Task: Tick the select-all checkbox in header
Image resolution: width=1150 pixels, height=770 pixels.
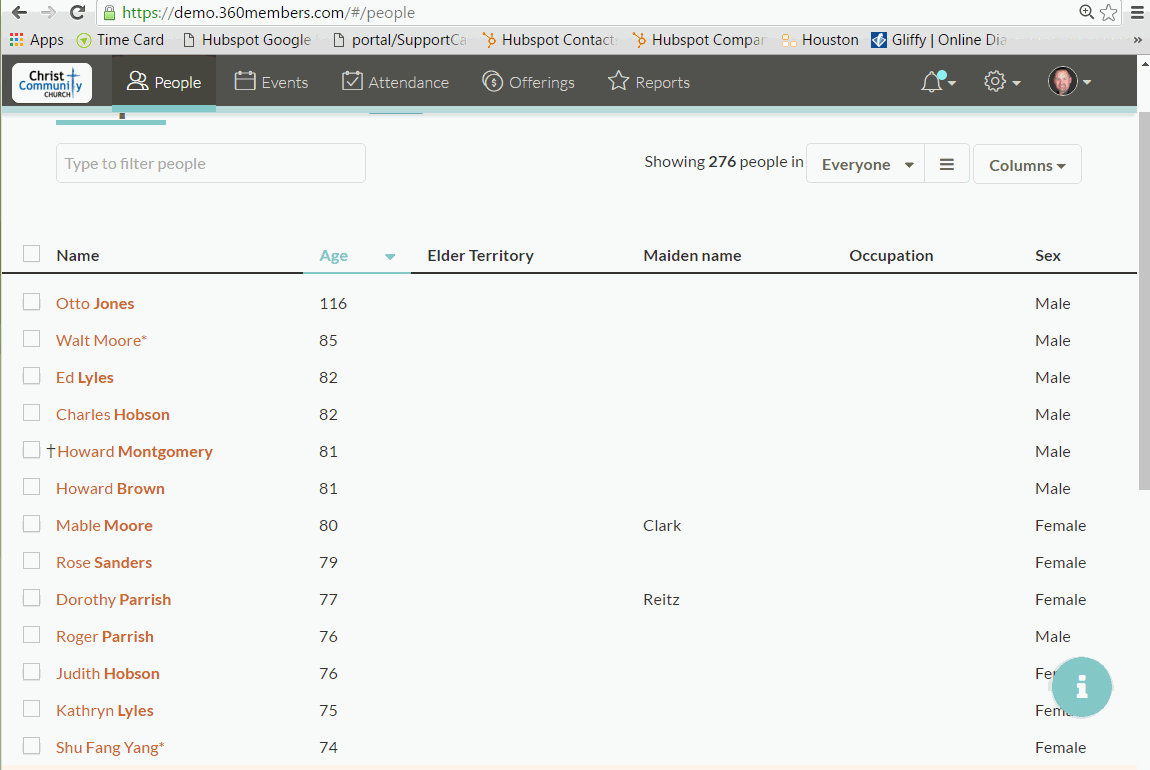Action: coord(32,254)
